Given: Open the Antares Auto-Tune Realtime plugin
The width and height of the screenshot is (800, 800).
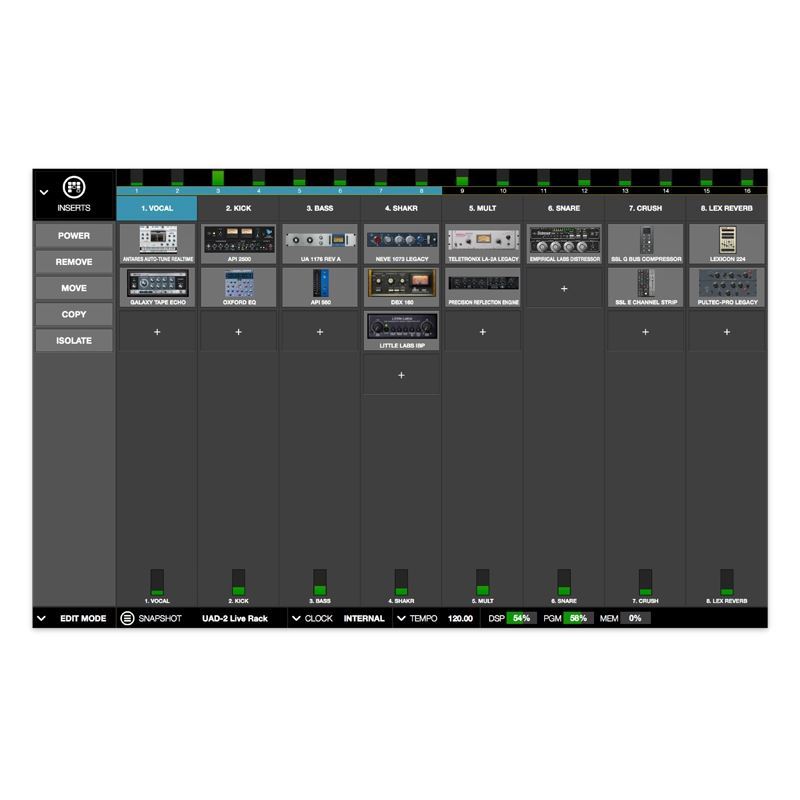Looking at the screenshot, I should click(x=158, y=244).
